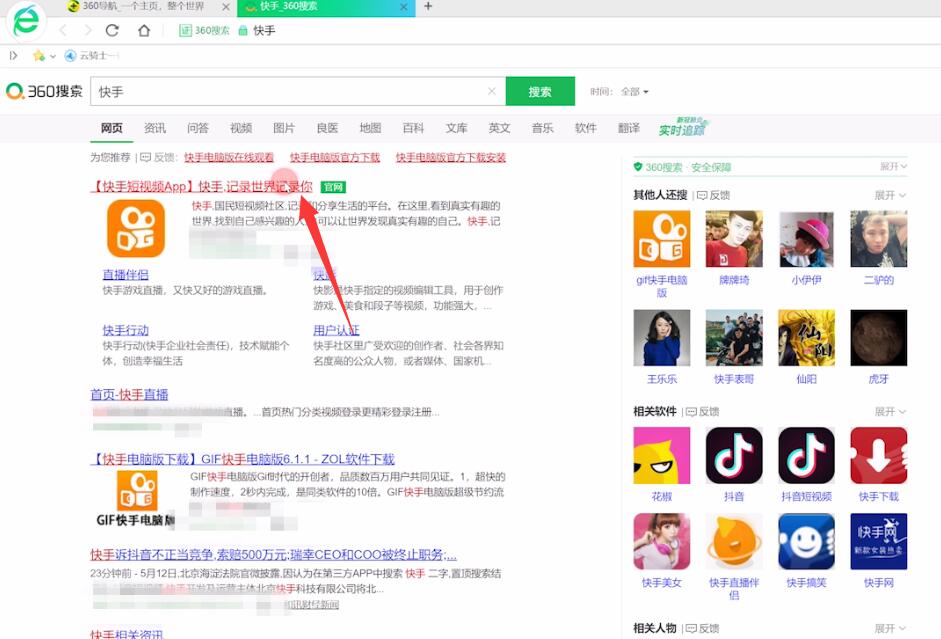Open the 二驴的 photo
The image size is (941, 639).
pos(879,239)
